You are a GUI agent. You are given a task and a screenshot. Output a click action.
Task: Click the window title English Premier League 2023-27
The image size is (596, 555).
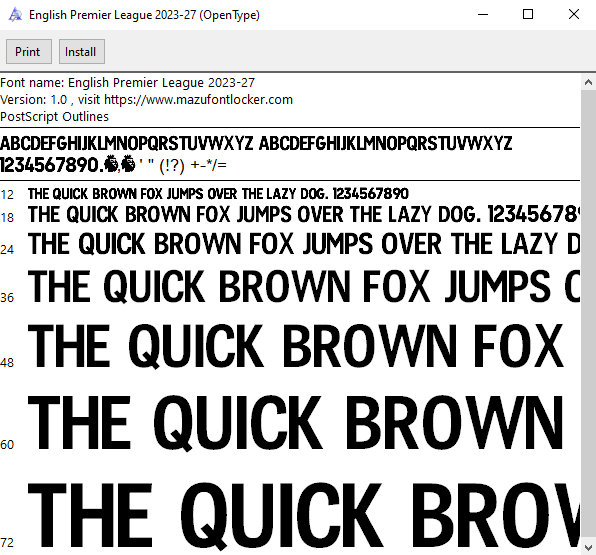coord(144,15)
